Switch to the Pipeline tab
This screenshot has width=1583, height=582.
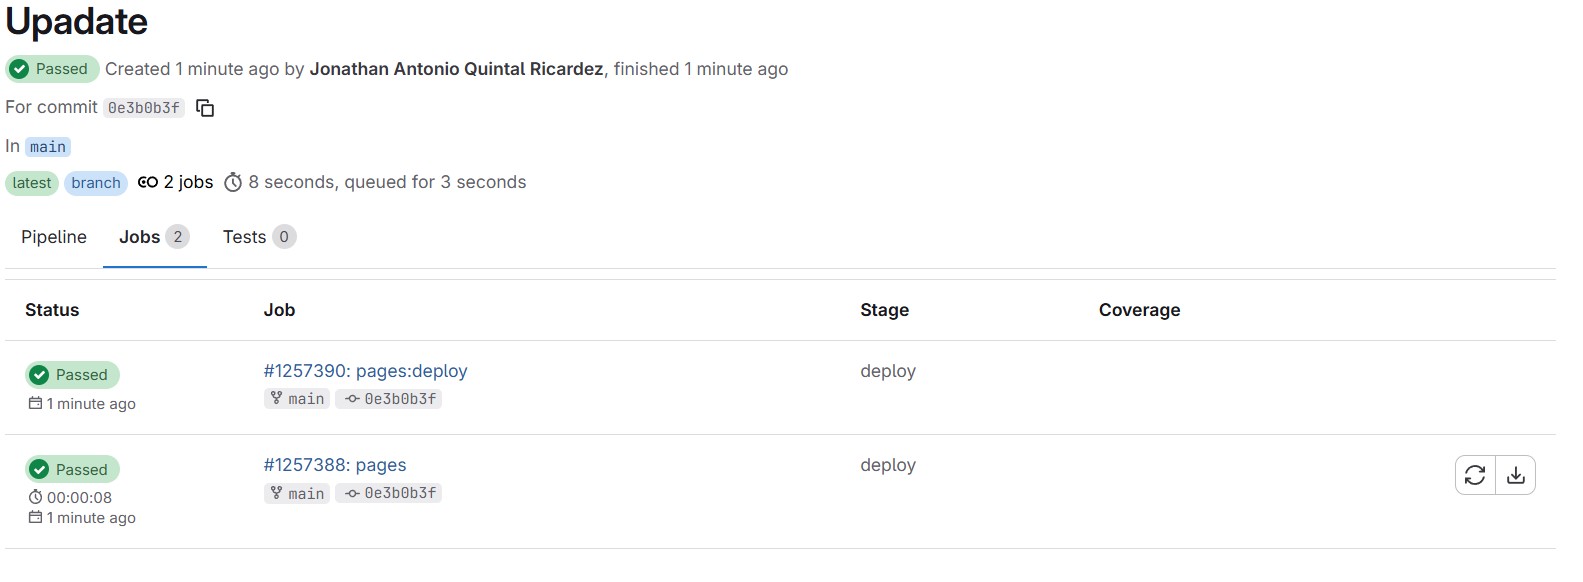[54, 237]
